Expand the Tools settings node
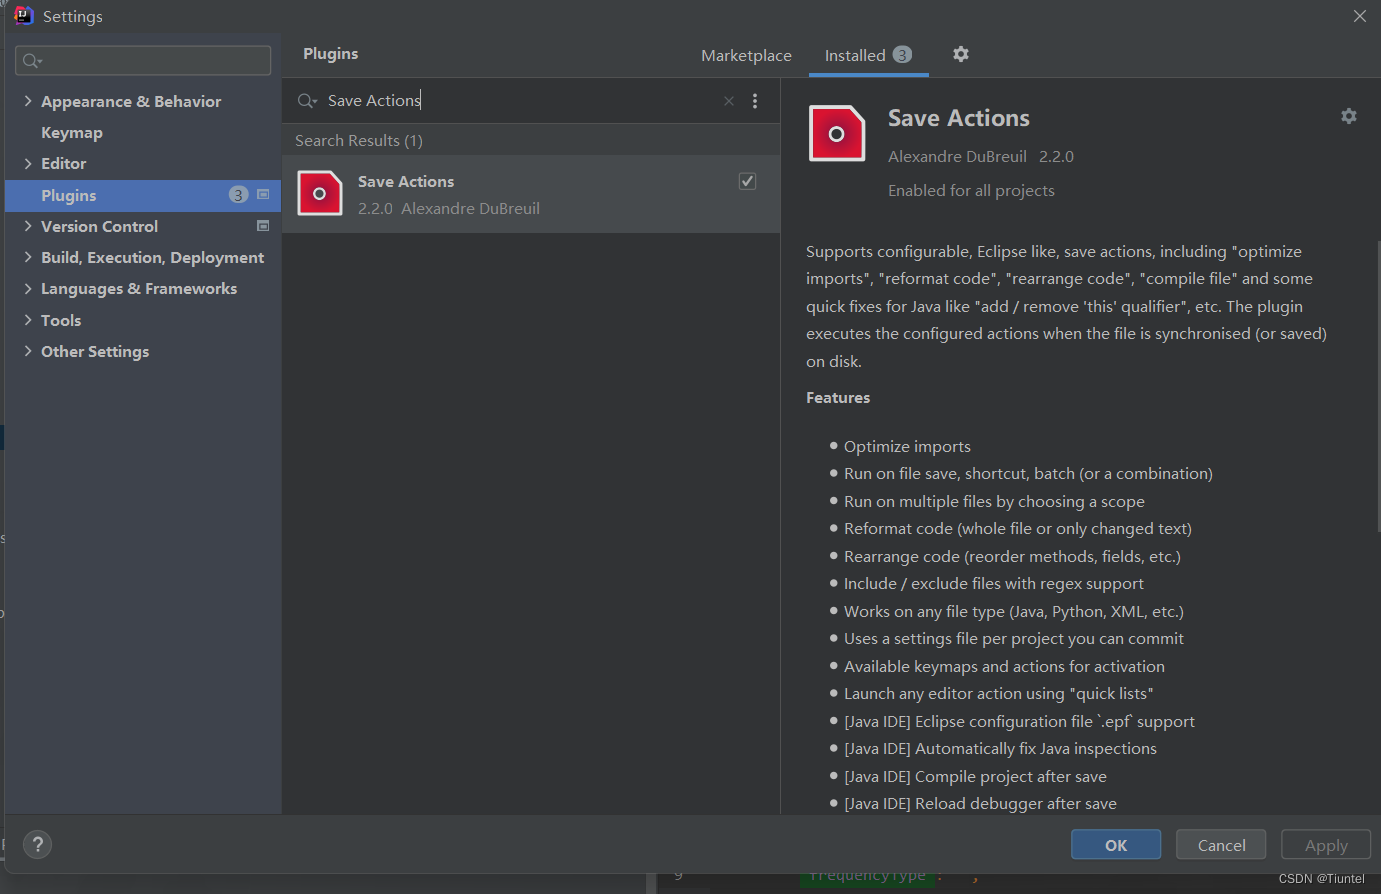Viewport: 1381px width, 894px height. coord(28,320)
